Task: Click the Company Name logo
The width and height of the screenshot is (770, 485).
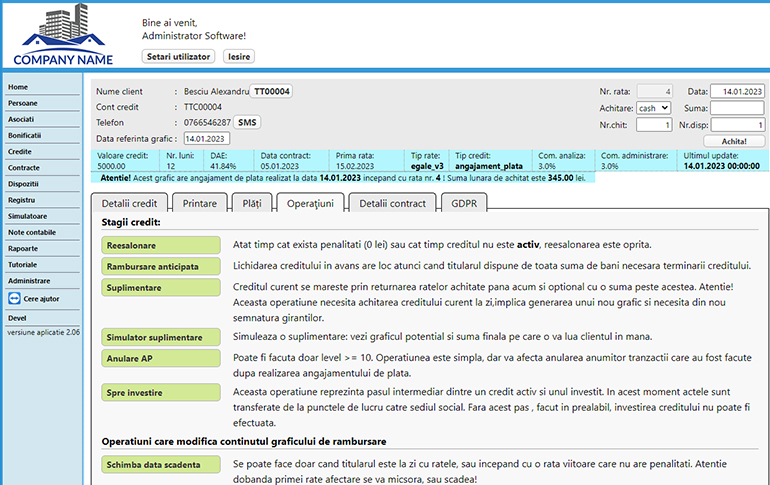Action: 63,34
